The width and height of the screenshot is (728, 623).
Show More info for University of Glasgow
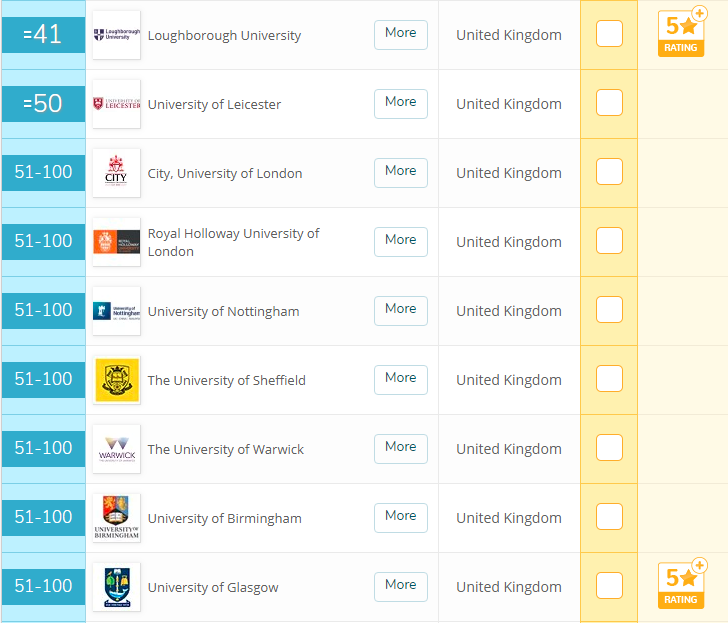[400, 586]
